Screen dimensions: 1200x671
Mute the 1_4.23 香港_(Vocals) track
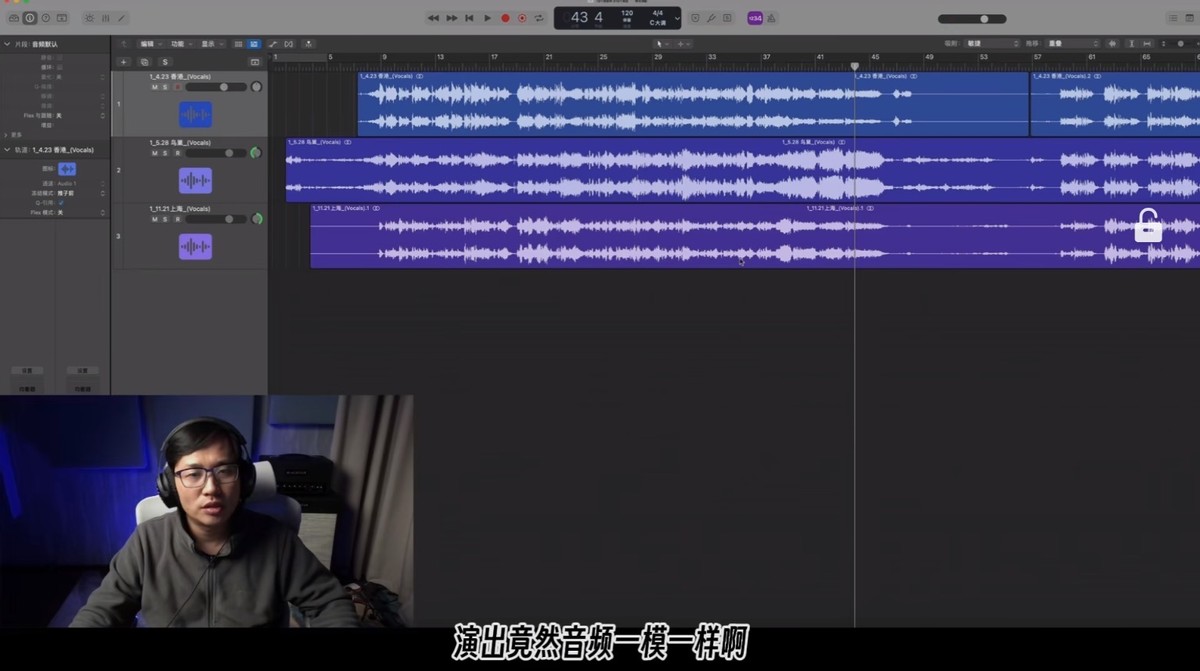click(154, 87)
